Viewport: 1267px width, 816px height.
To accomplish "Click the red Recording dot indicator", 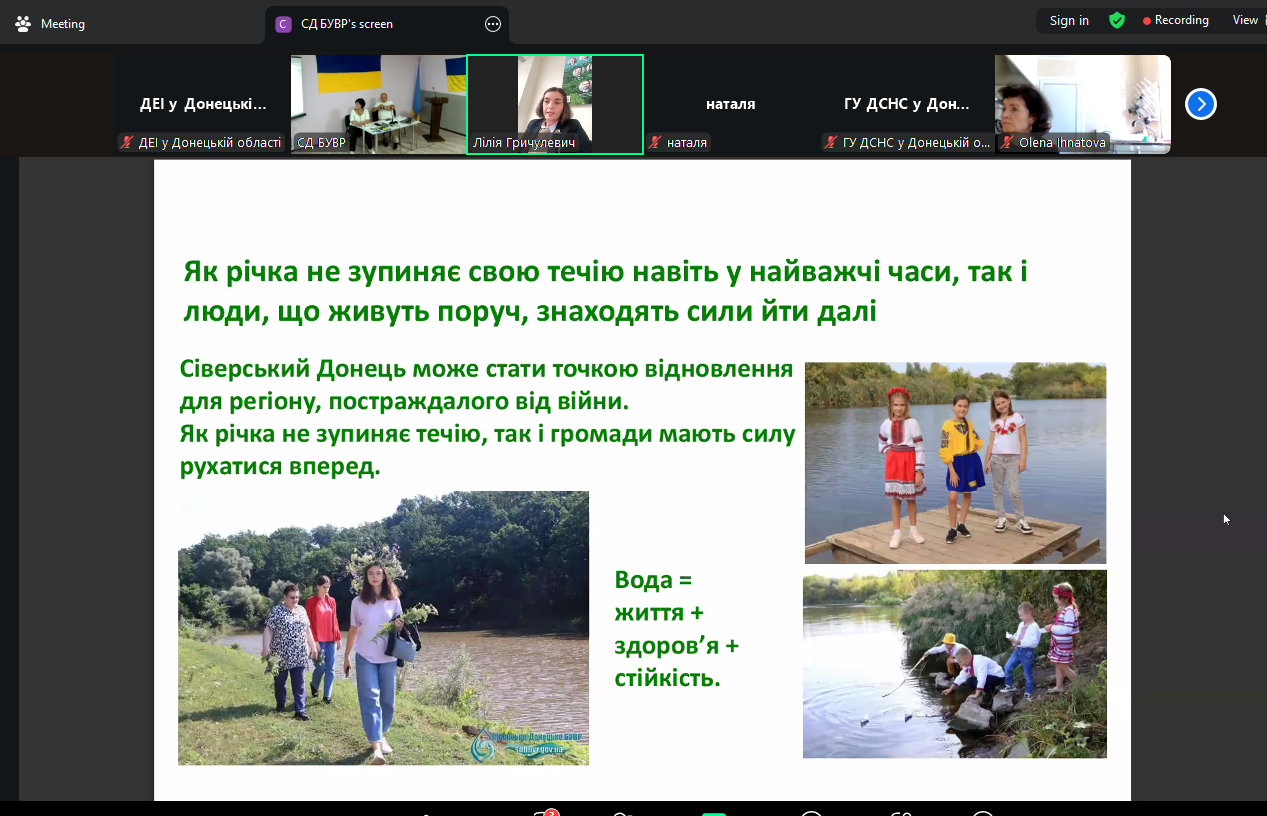I will pyautogui.click(x=1147, y=21).
